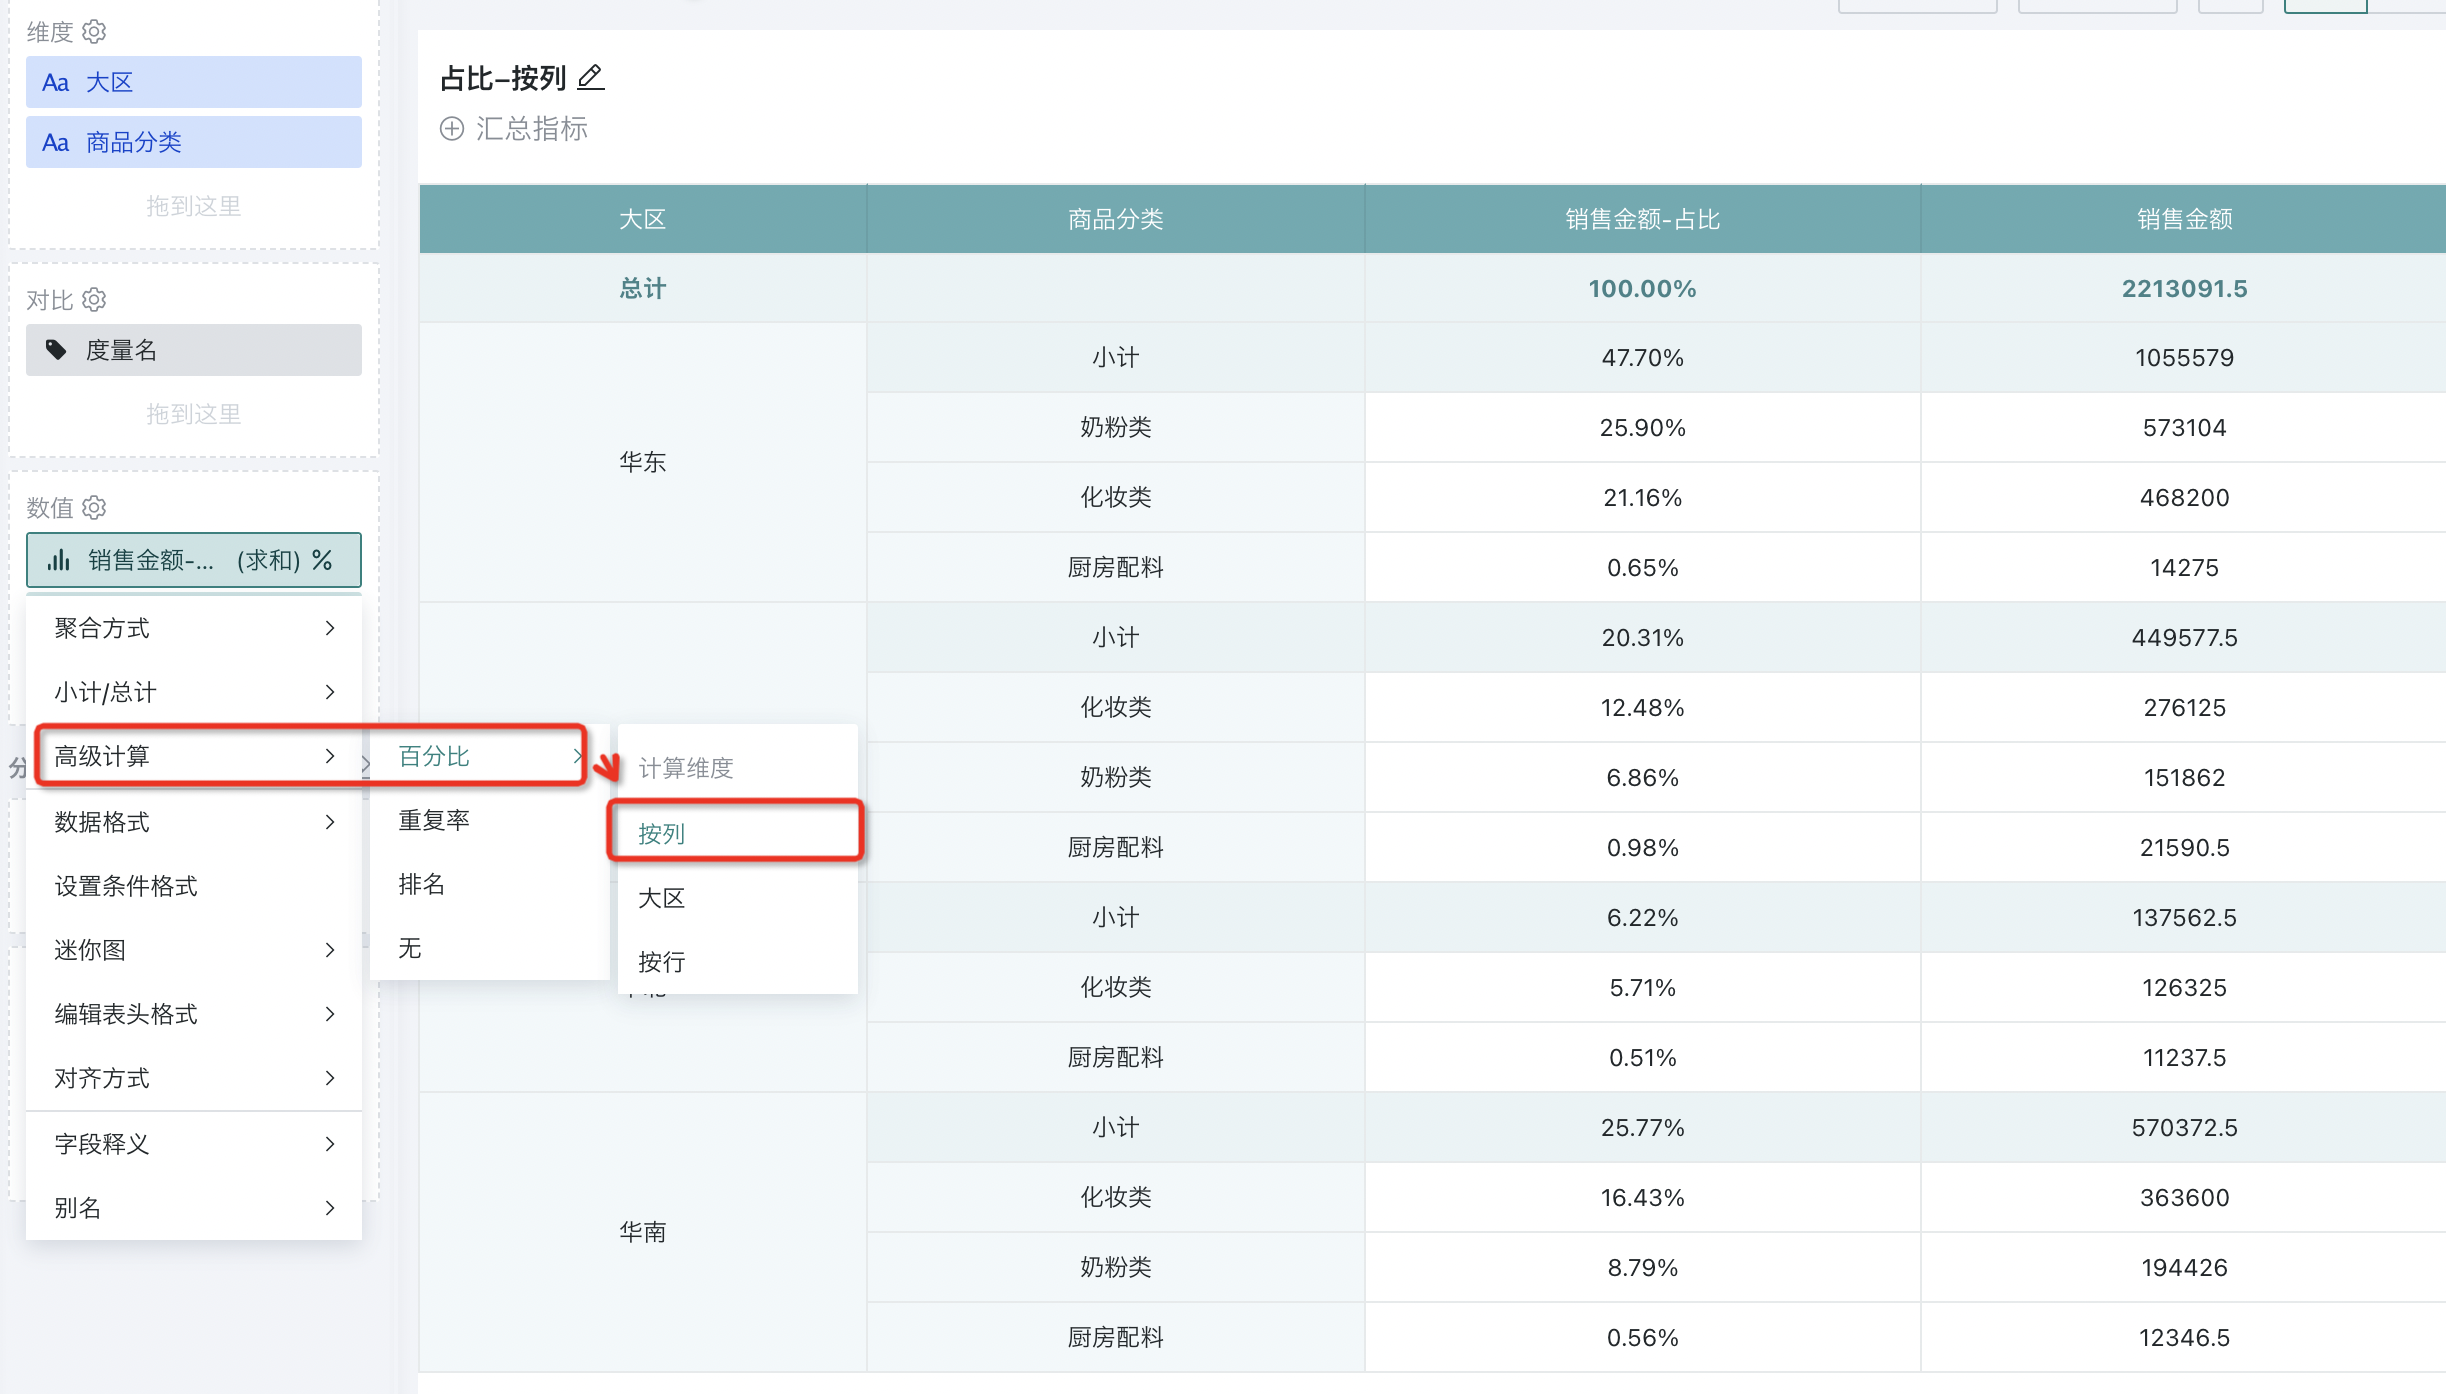Click the 12346.5 sales cell
Screen dimensions: 2446x1394
(x=2184, y=1337)
